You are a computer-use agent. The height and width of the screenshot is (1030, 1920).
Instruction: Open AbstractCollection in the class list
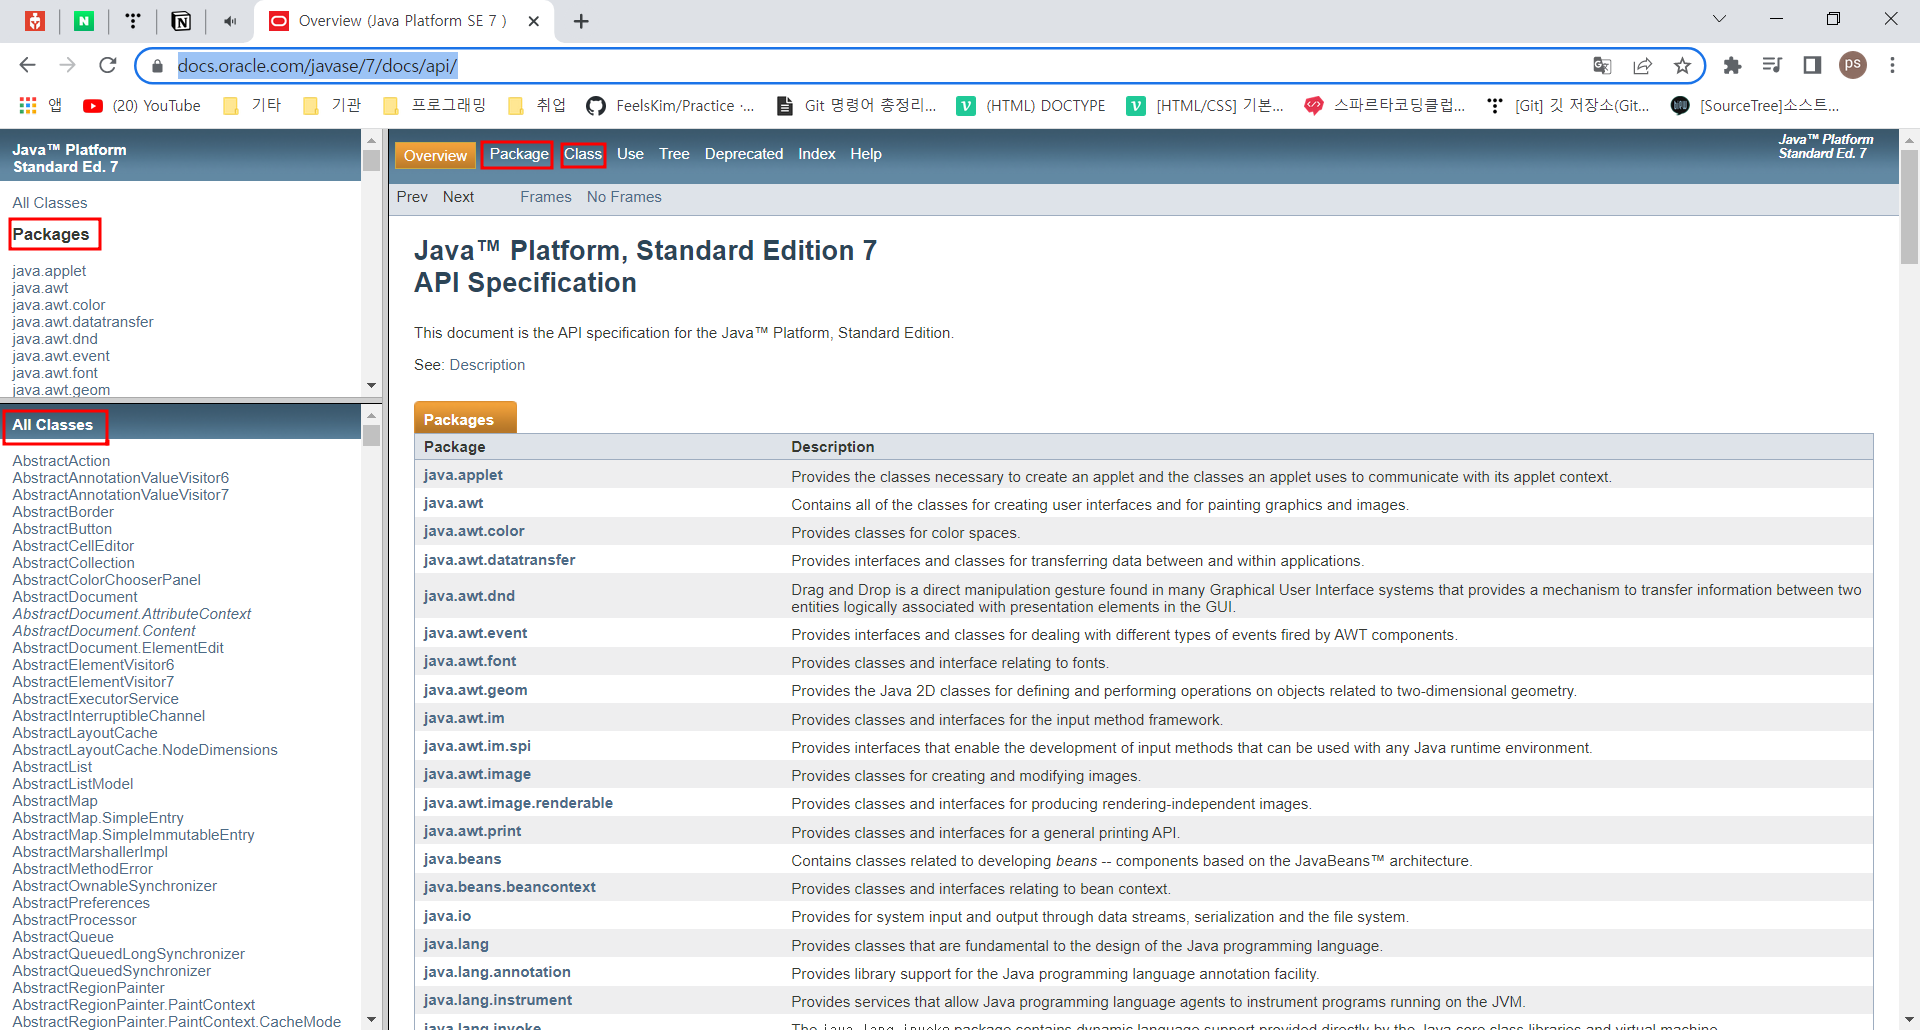[73, 563]
